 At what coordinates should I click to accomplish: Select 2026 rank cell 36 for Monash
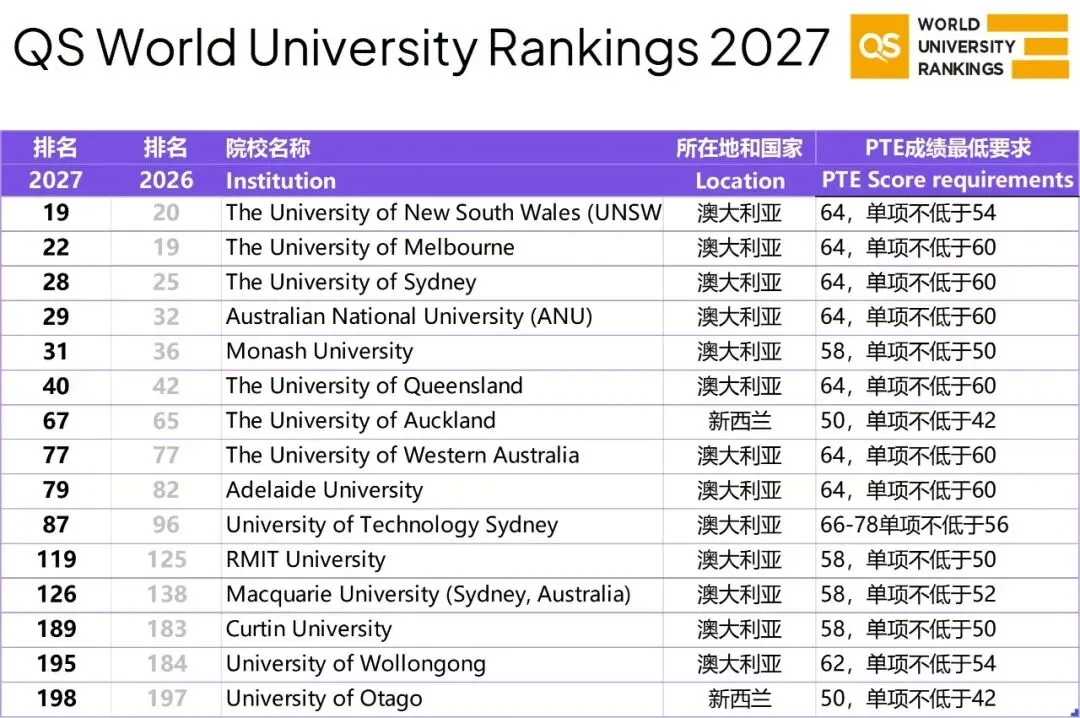166,351
